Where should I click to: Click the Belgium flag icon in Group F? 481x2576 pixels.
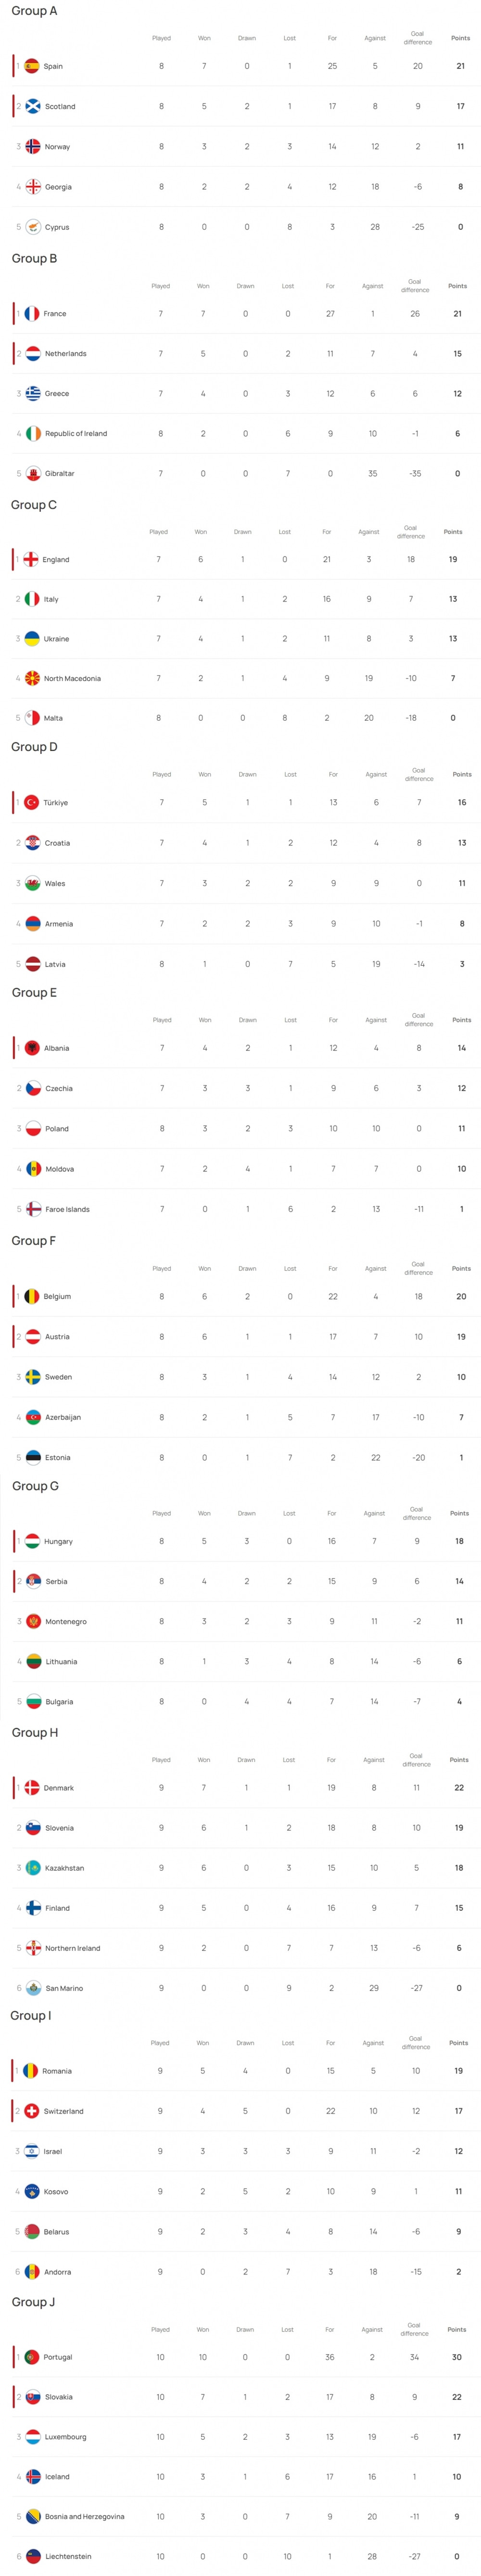[x=32, y=1296]
